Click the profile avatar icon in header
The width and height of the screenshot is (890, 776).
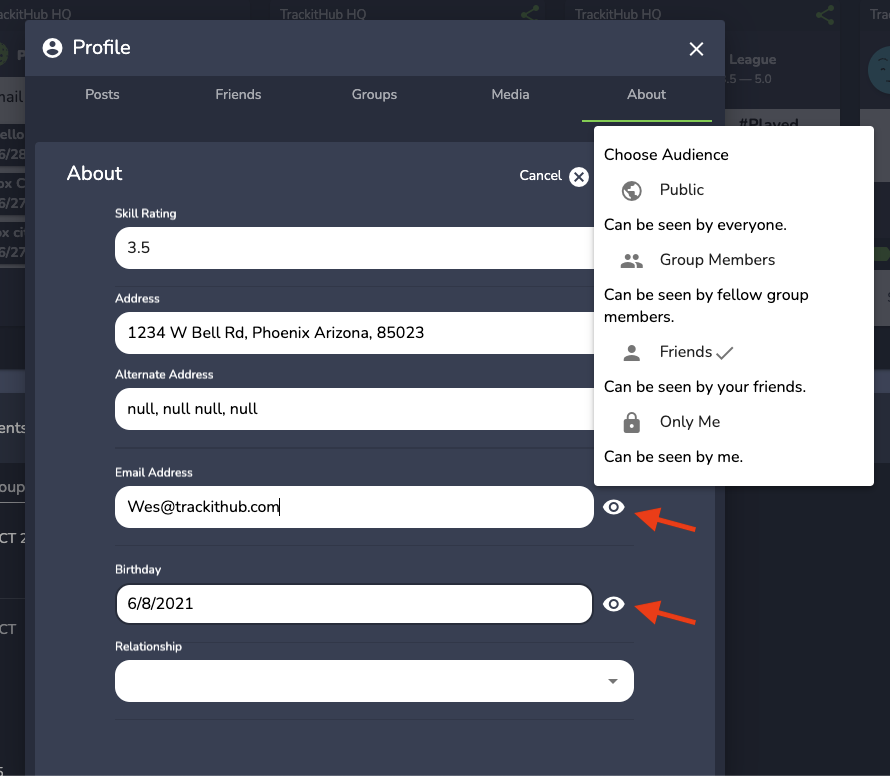52,48
